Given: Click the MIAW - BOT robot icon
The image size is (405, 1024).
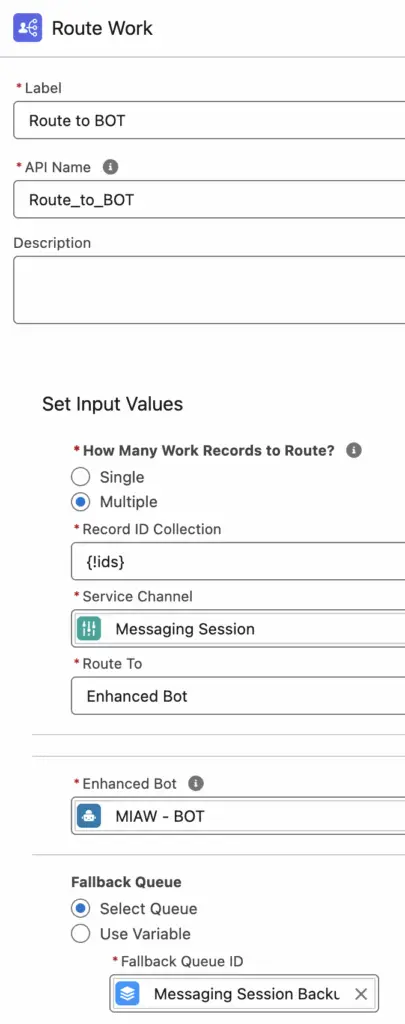Looking at the screenshot, I should point(89,816).
